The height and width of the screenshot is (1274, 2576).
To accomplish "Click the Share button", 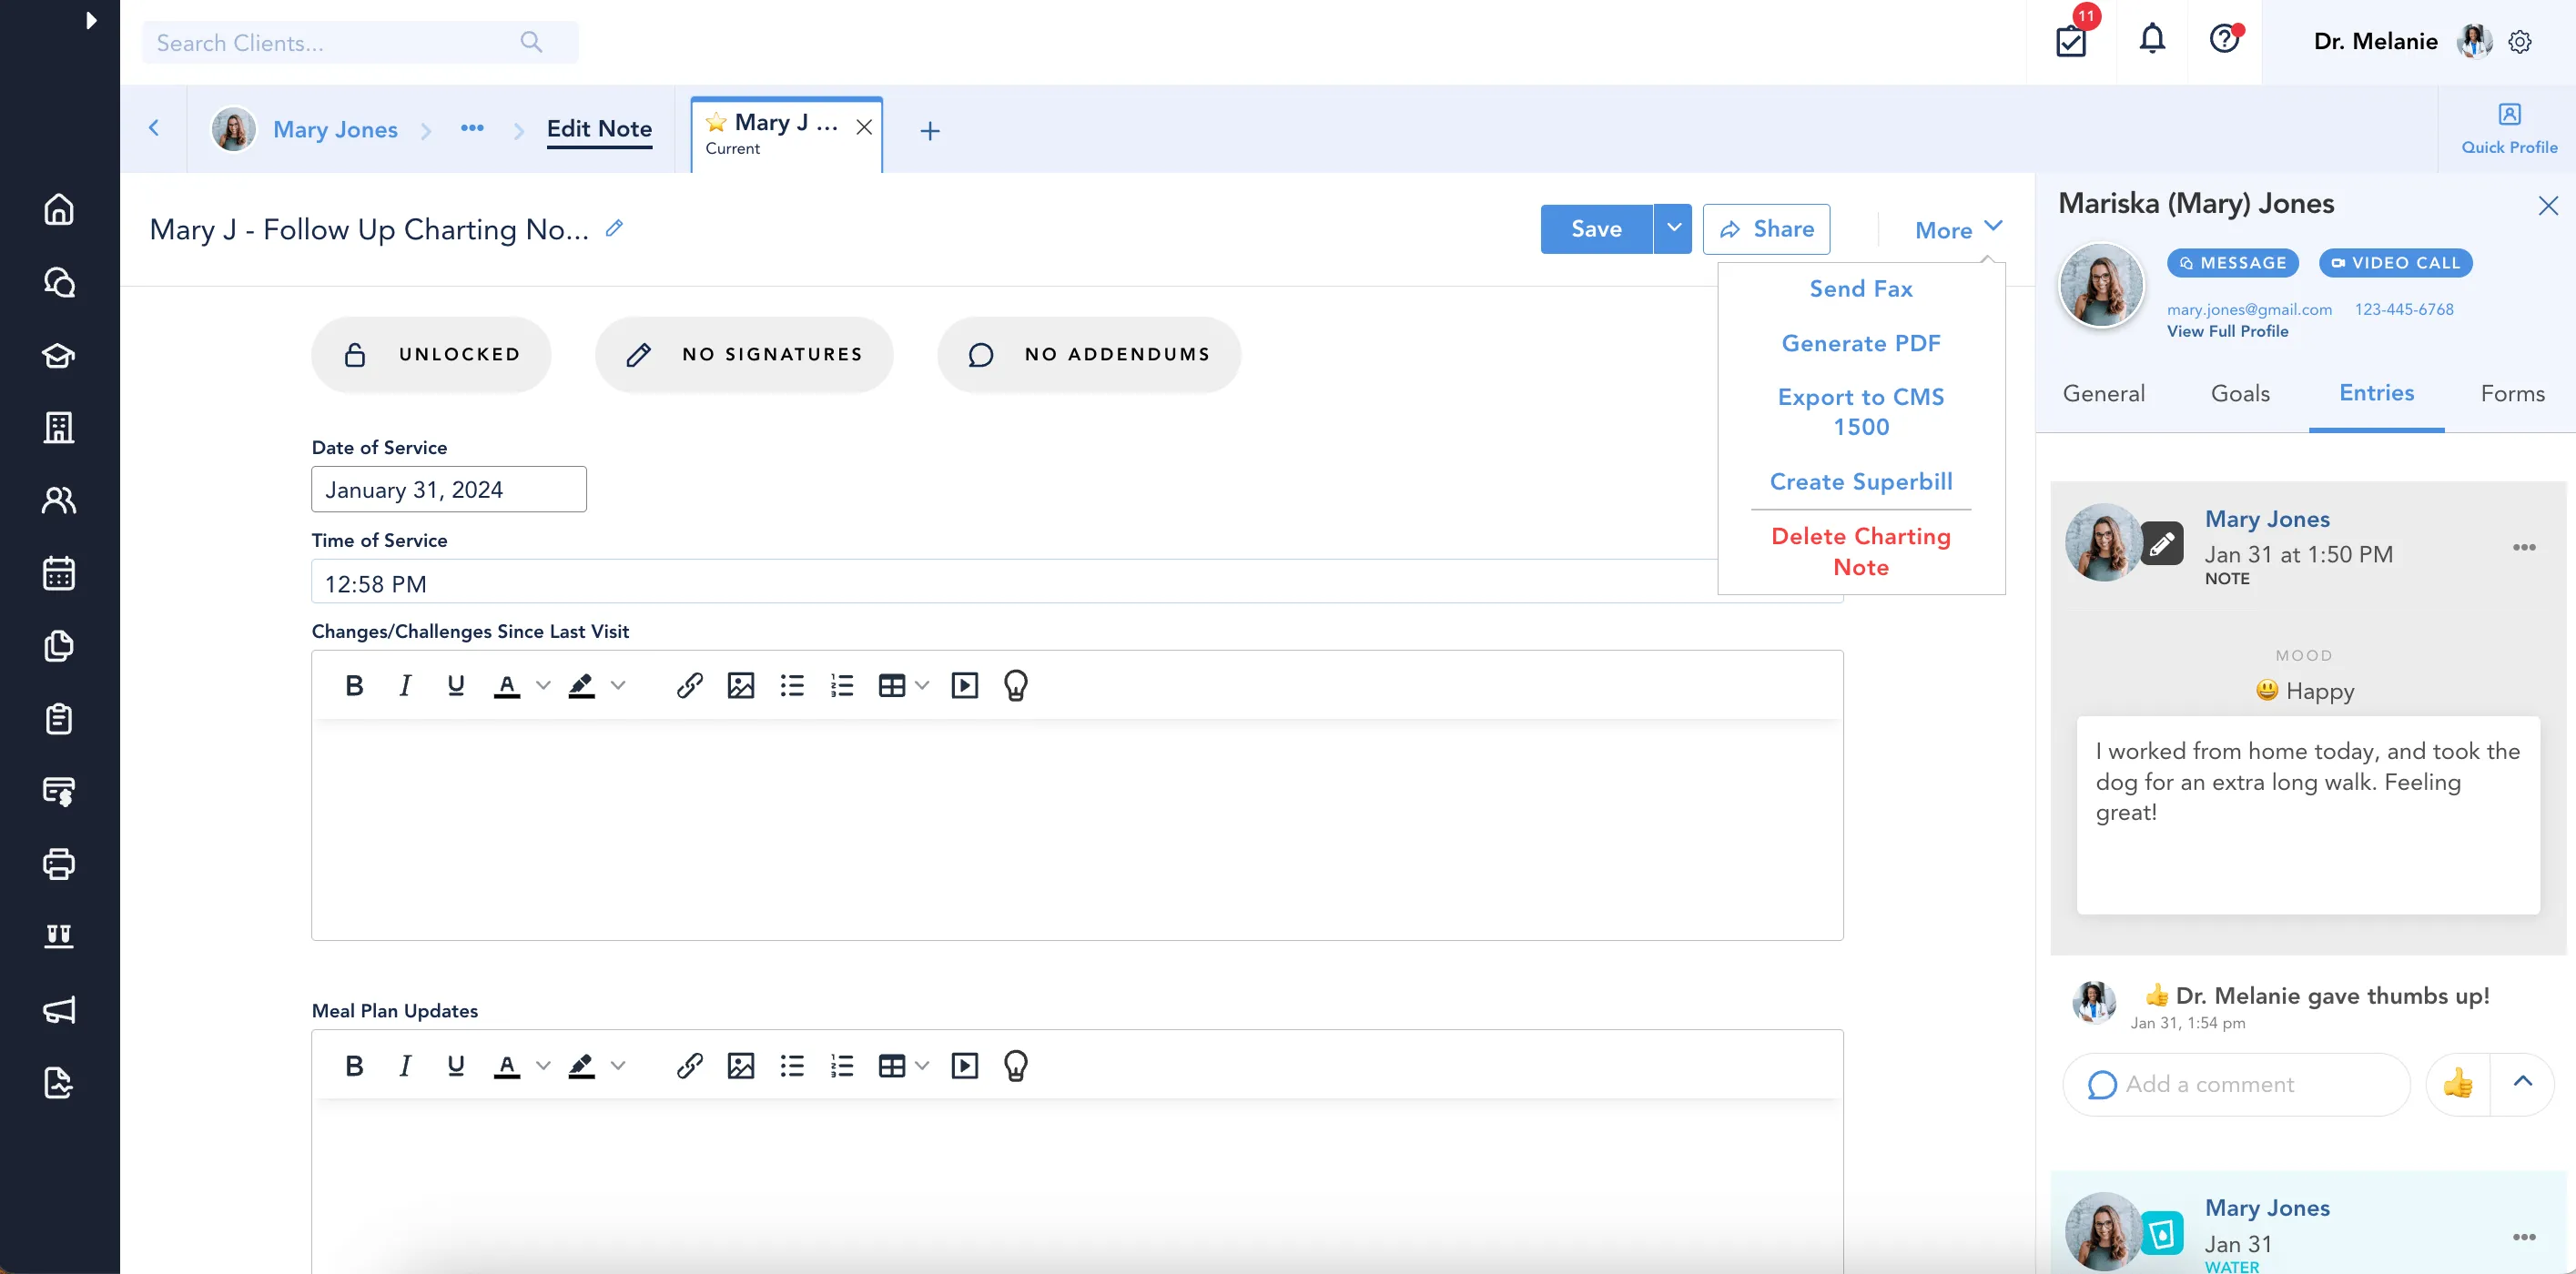I will [x=1766, y=228].
